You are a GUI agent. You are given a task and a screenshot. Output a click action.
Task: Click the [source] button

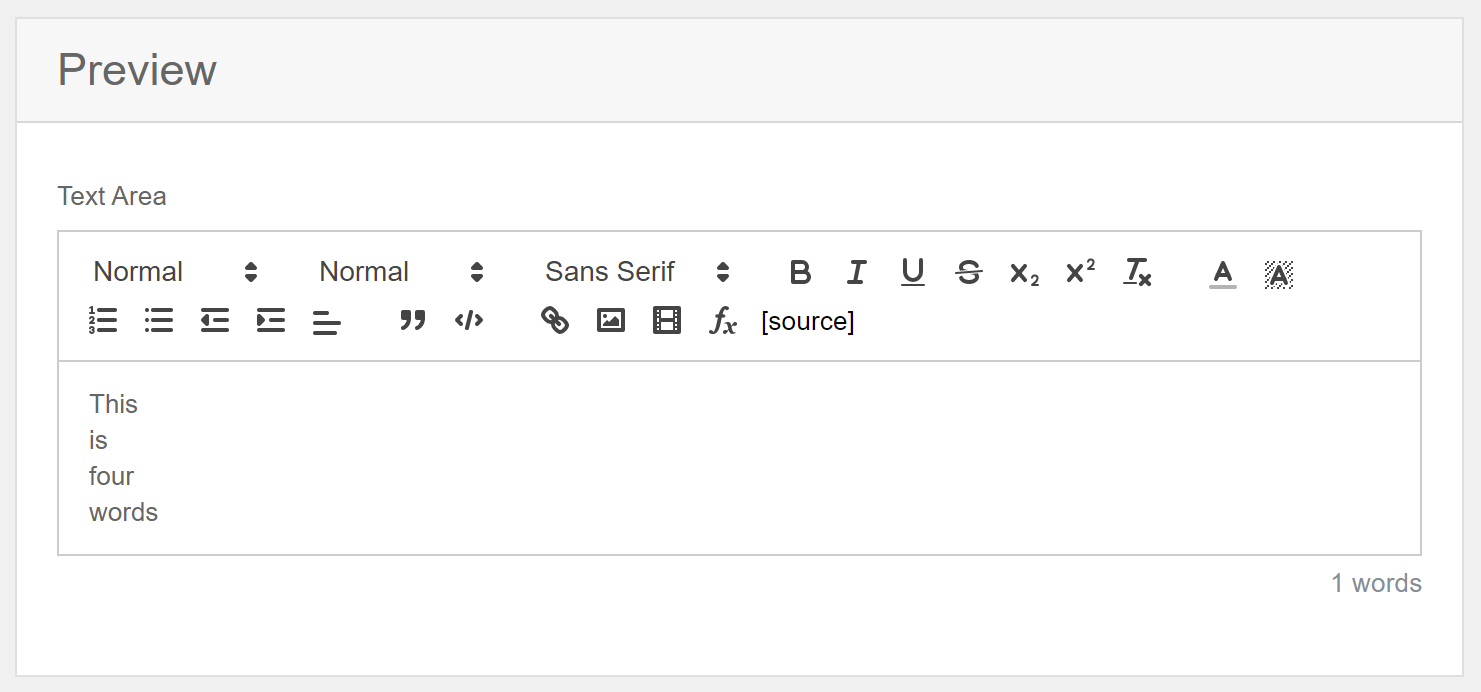click(x=808, y=321)
